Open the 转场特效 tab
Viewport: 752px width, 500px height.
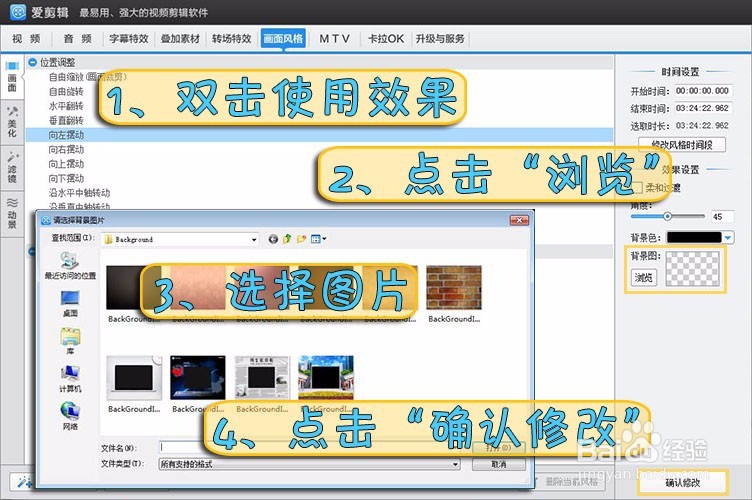pos(232,38)
